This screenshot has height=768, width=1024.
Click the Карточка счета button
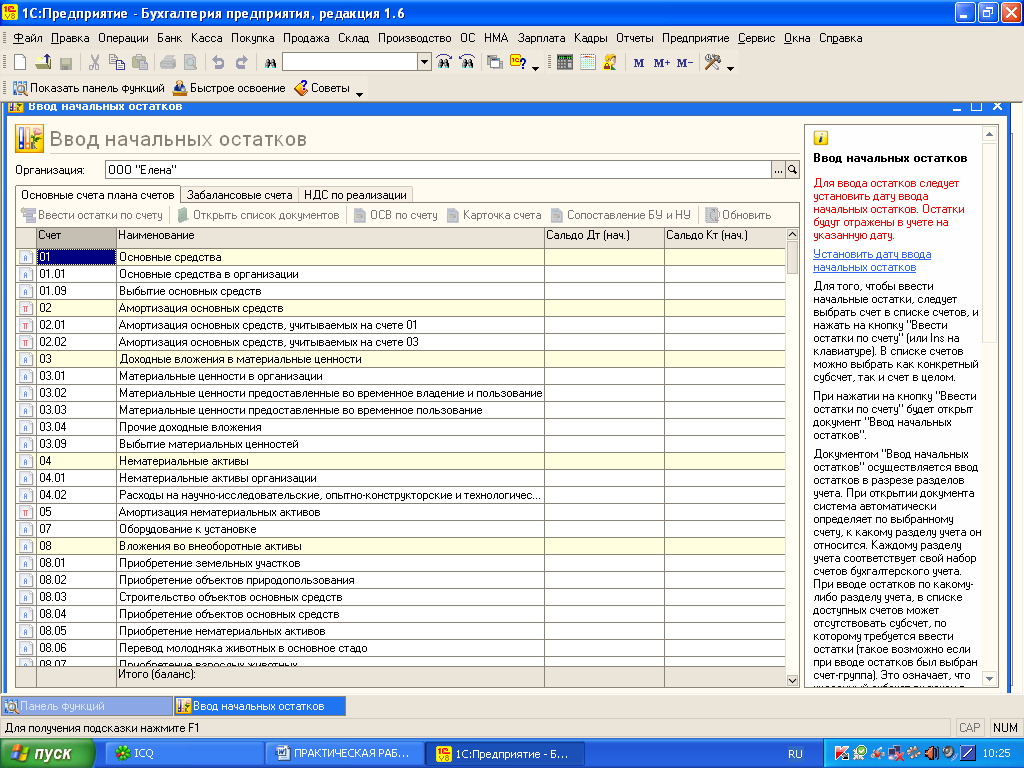[x=494, y=215]
